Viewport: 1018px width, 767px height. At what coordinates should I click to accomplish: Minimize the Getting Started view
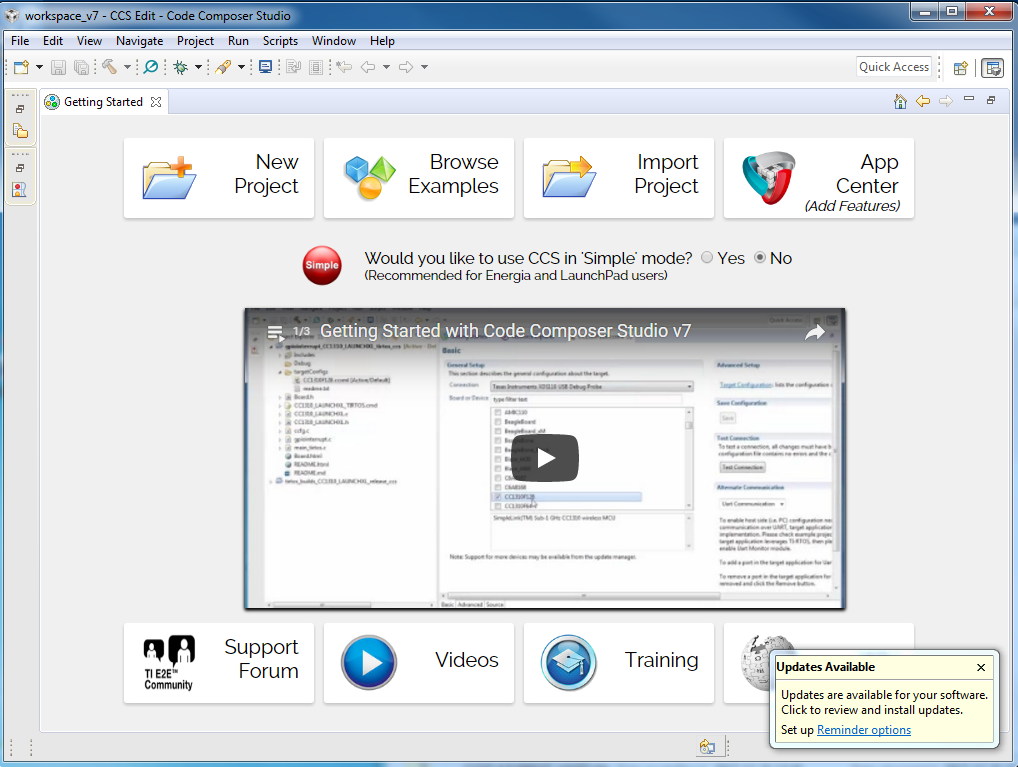[x=969, y=99]
